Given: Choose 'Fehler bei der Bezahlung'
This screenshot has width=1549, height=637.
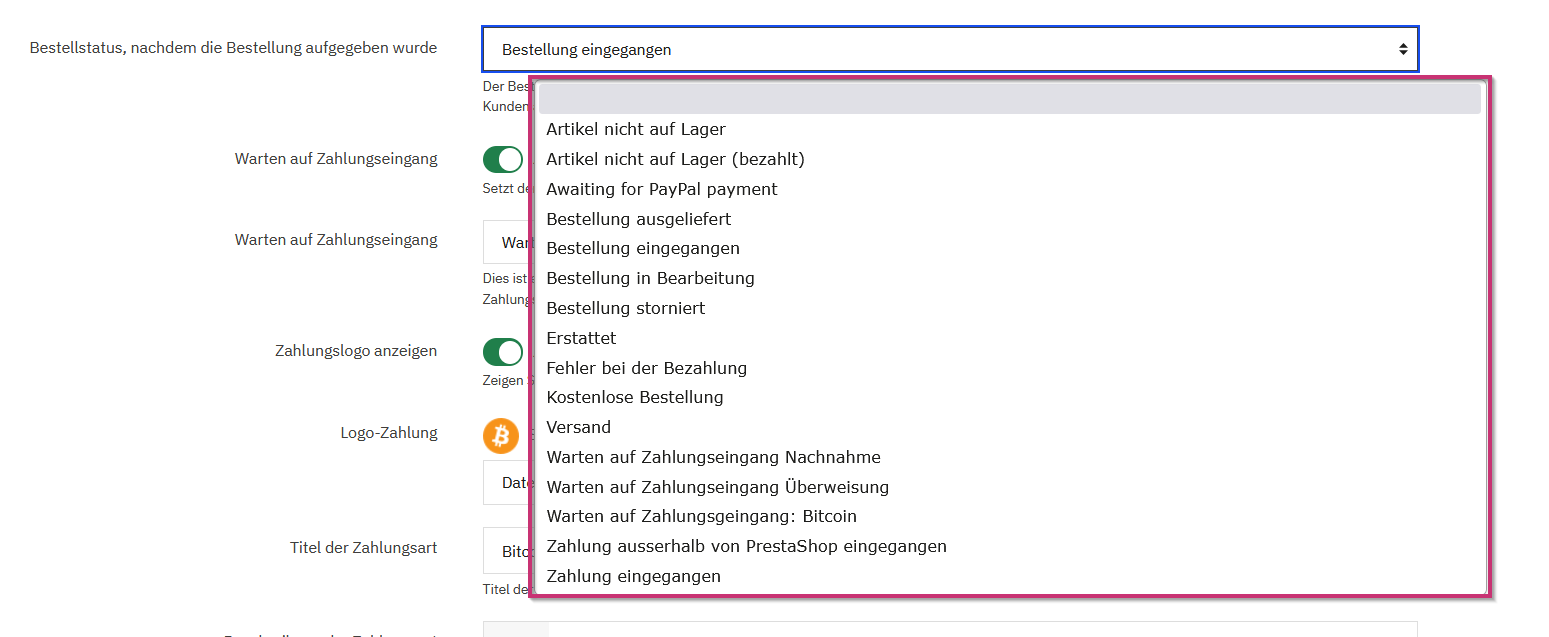Looking at the screenshot, I should pyautogui.click(x=646, y=368).
